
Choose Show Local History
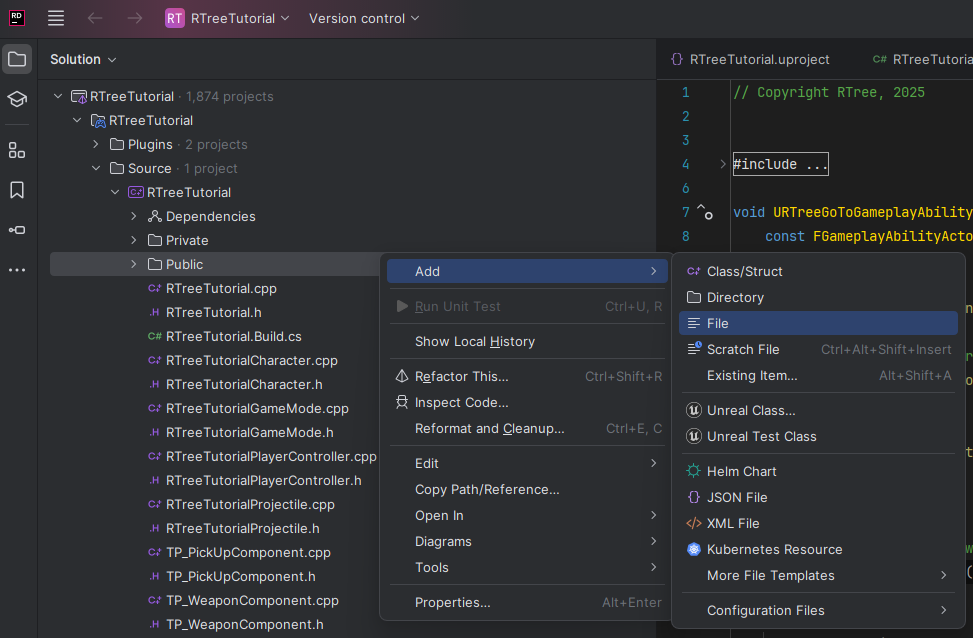click(x=527, y=341)
